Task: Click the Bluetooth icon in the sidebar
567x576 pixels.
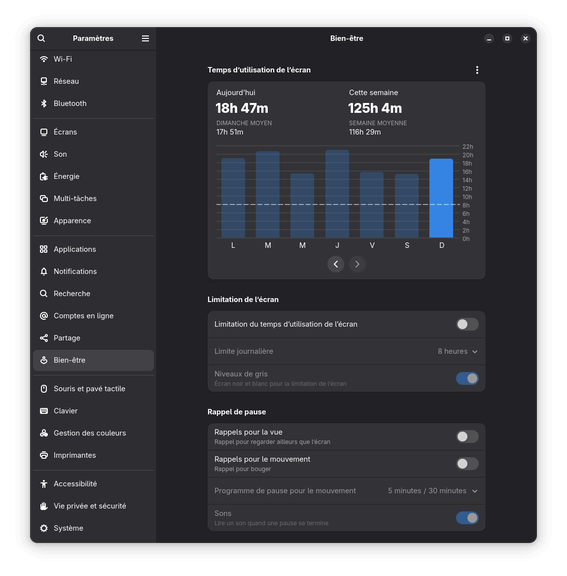Action: (44, 103)
